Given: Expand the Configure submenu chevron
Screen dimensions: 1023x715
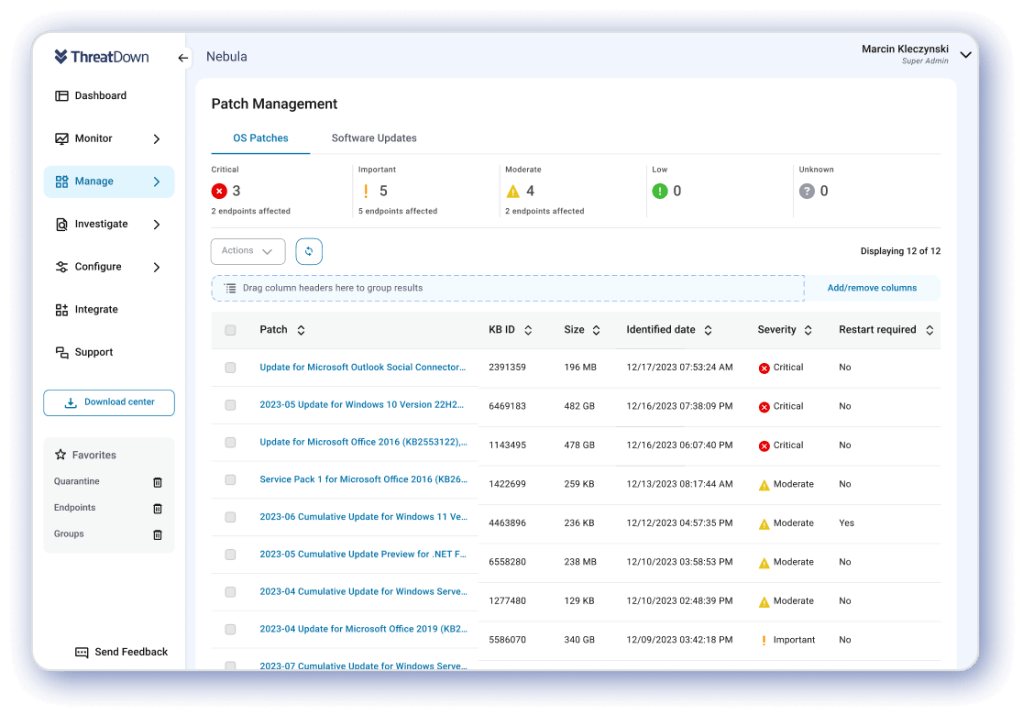Looking at the screenshot, I should [x=157, y=267].
